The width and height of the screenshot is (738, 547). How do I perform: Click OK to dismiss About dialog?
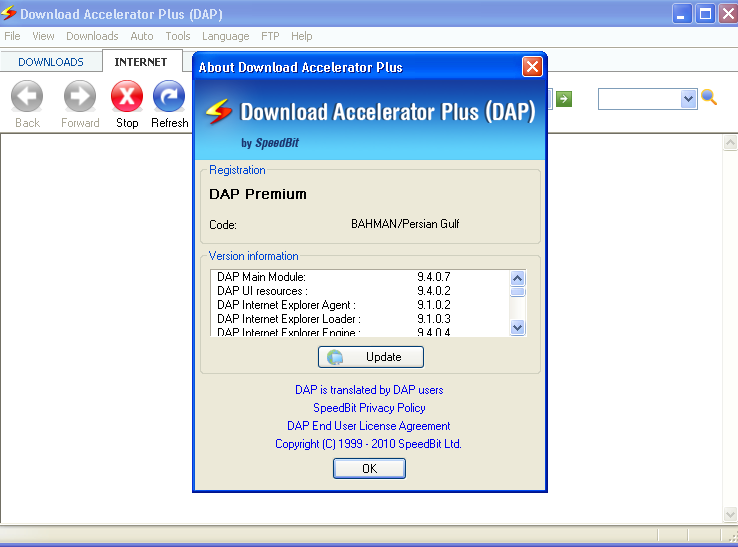369,468
